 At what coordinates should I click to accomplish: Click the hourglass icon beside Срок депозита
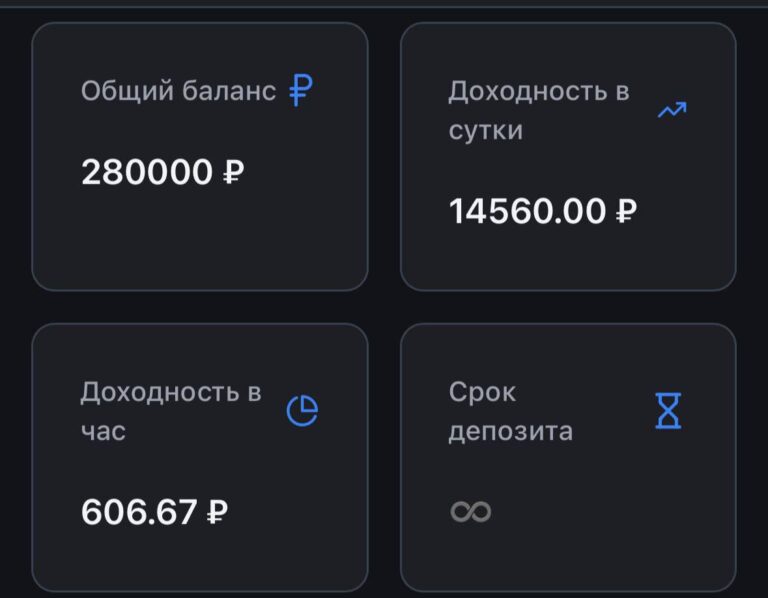[x=668, y=411]
